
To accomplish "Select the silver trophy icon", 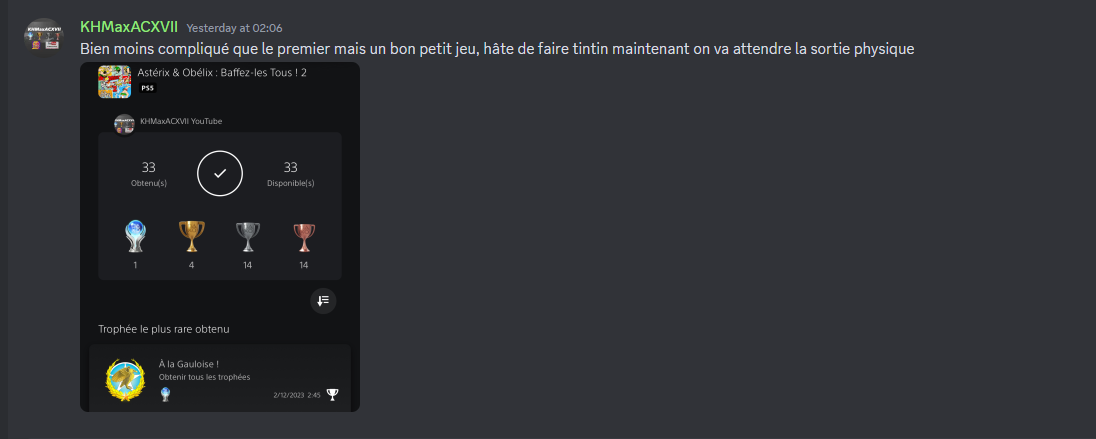I will [x=247, y=236].
